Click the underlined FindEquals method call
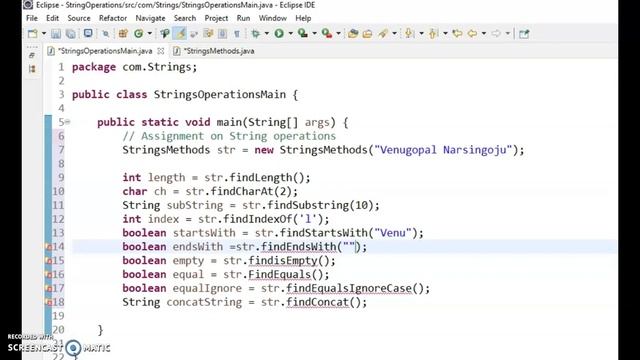 (280, 274)
